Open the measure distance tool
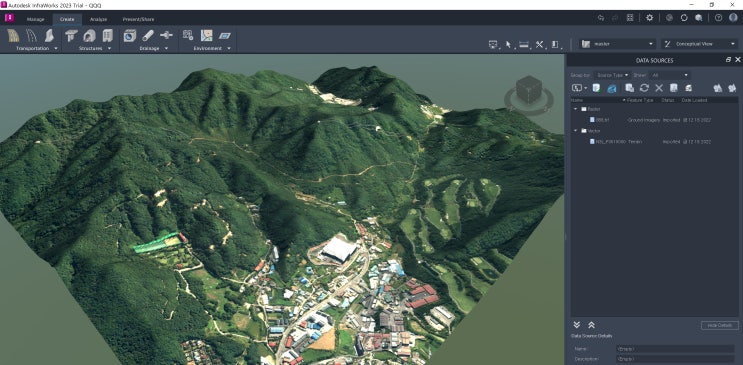743x365 pixels. coord(524,45)
